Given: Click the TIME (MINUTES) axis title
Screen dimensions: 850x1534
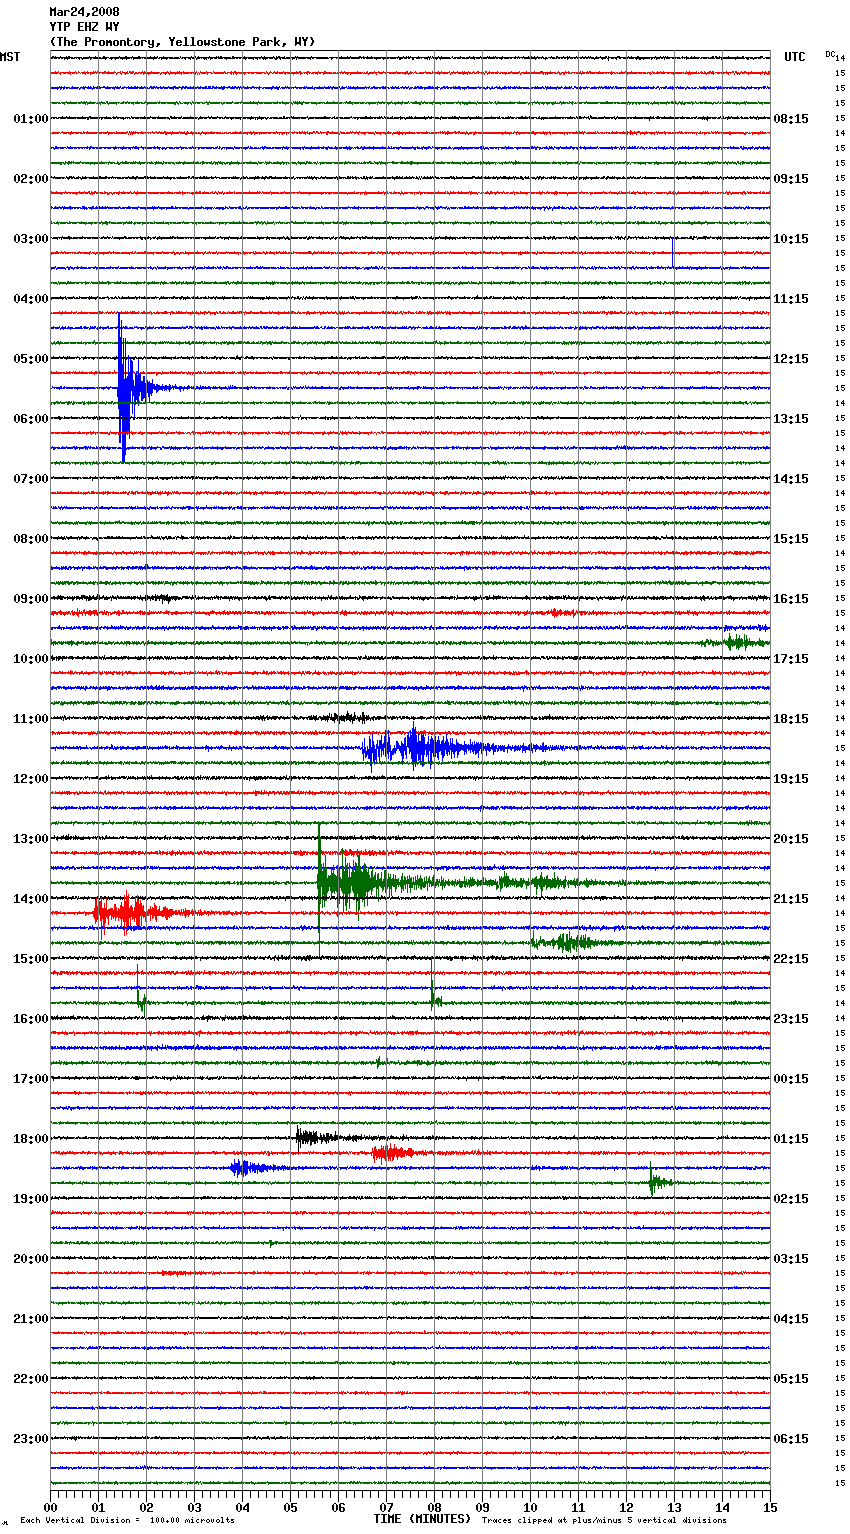Looking at the screenshot, I should [x=422, y=1519].
